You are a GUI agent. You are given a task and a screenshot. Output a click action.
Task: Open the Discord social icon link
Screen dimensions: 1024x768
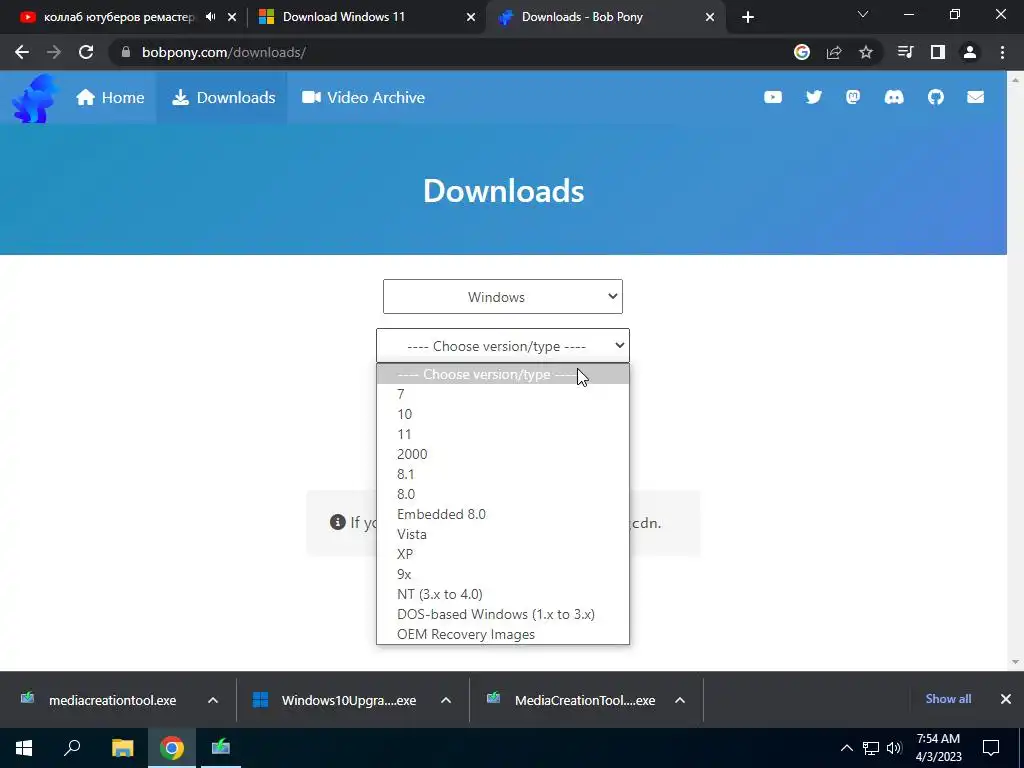click(893, 97)
